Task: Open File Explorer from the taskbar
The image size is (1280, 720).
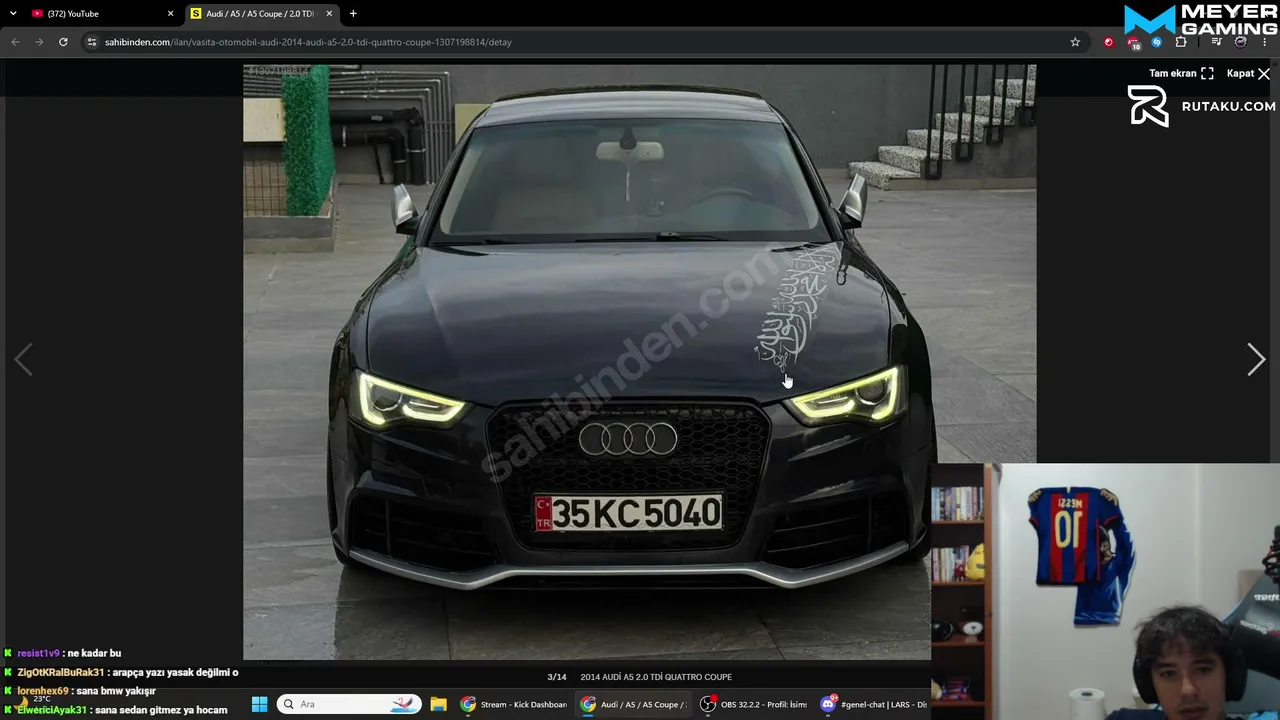Action: click(x=438, y=704)
